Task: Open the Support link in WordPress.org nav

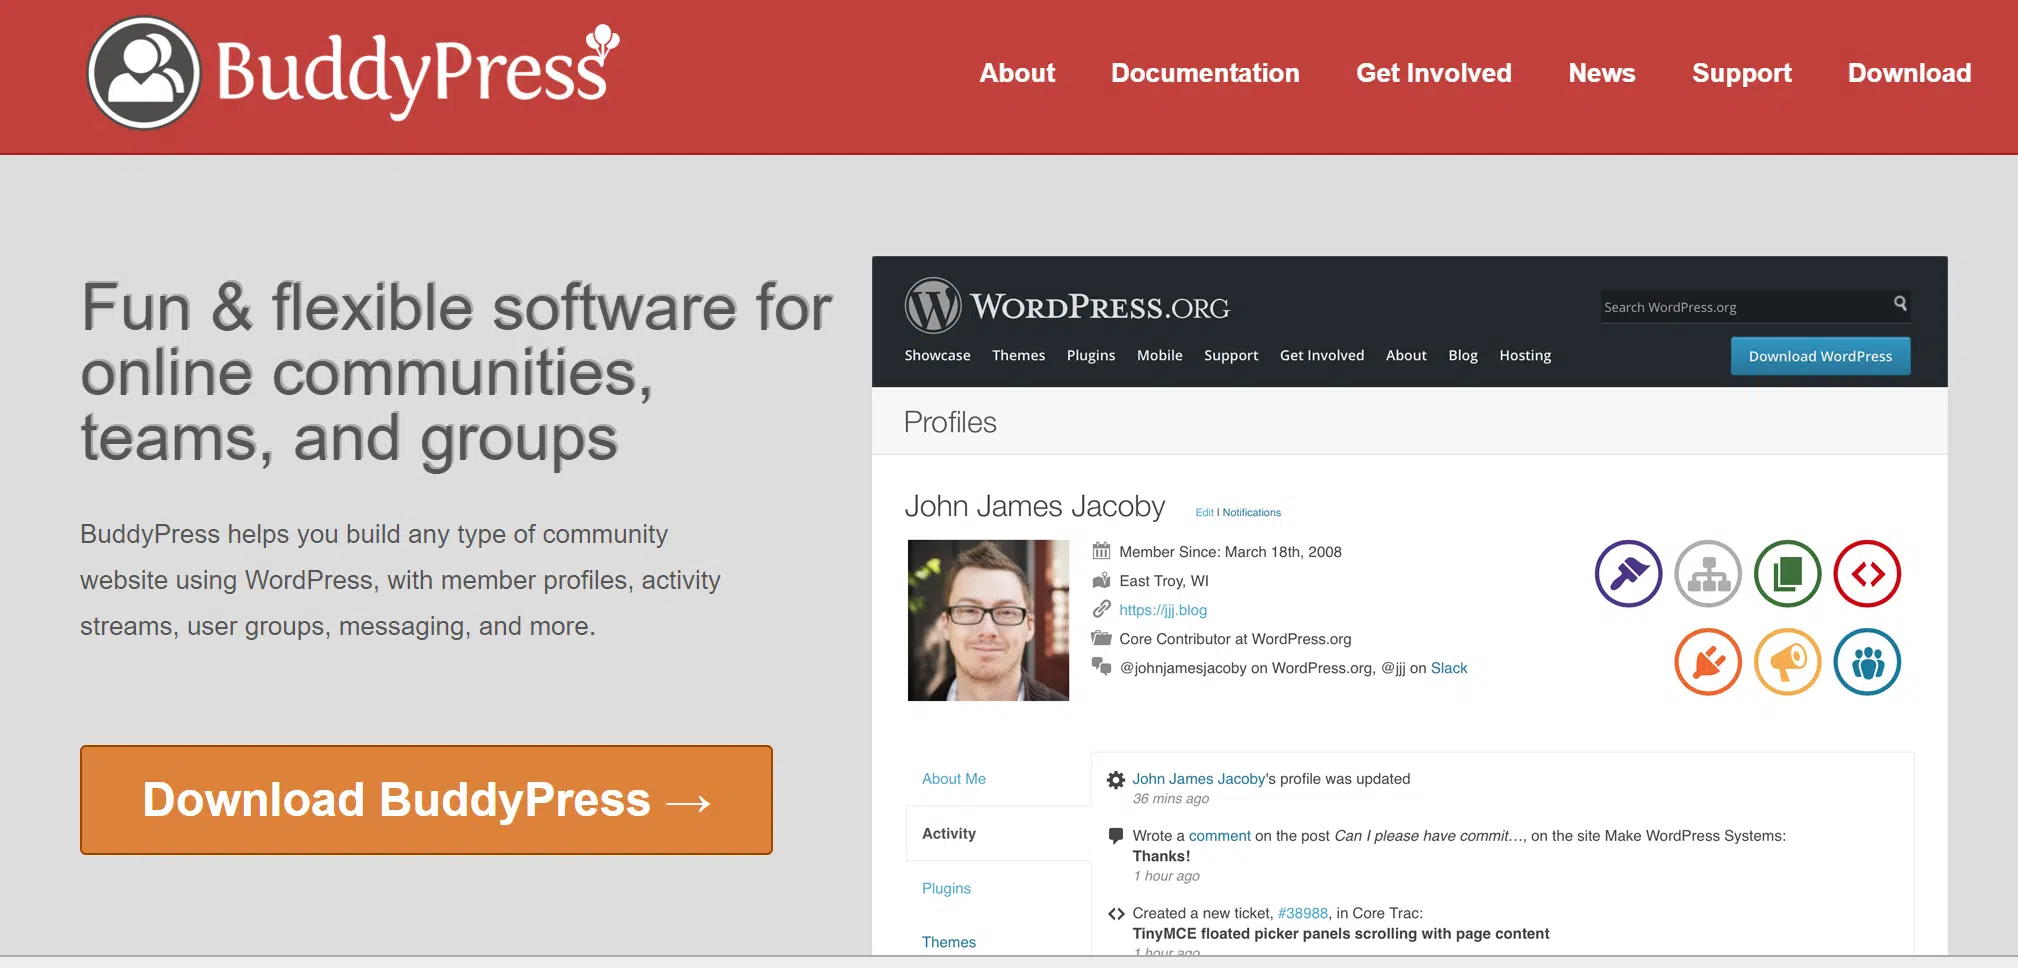Action: coord(1231,356)
